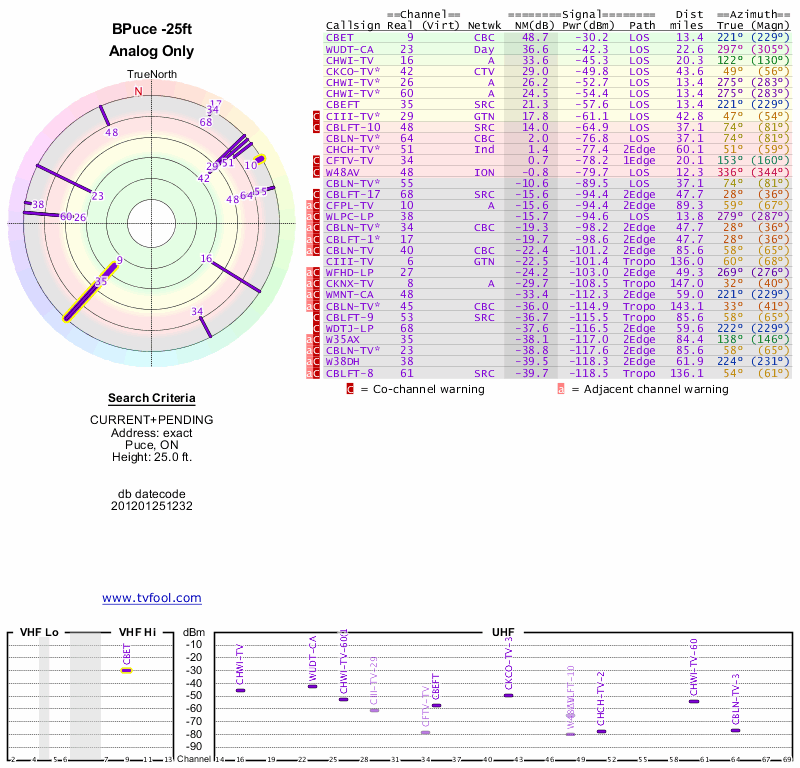
Task: Click the CKCO-TV signal bar in UHF chart
Action: (x=508, y=695)
